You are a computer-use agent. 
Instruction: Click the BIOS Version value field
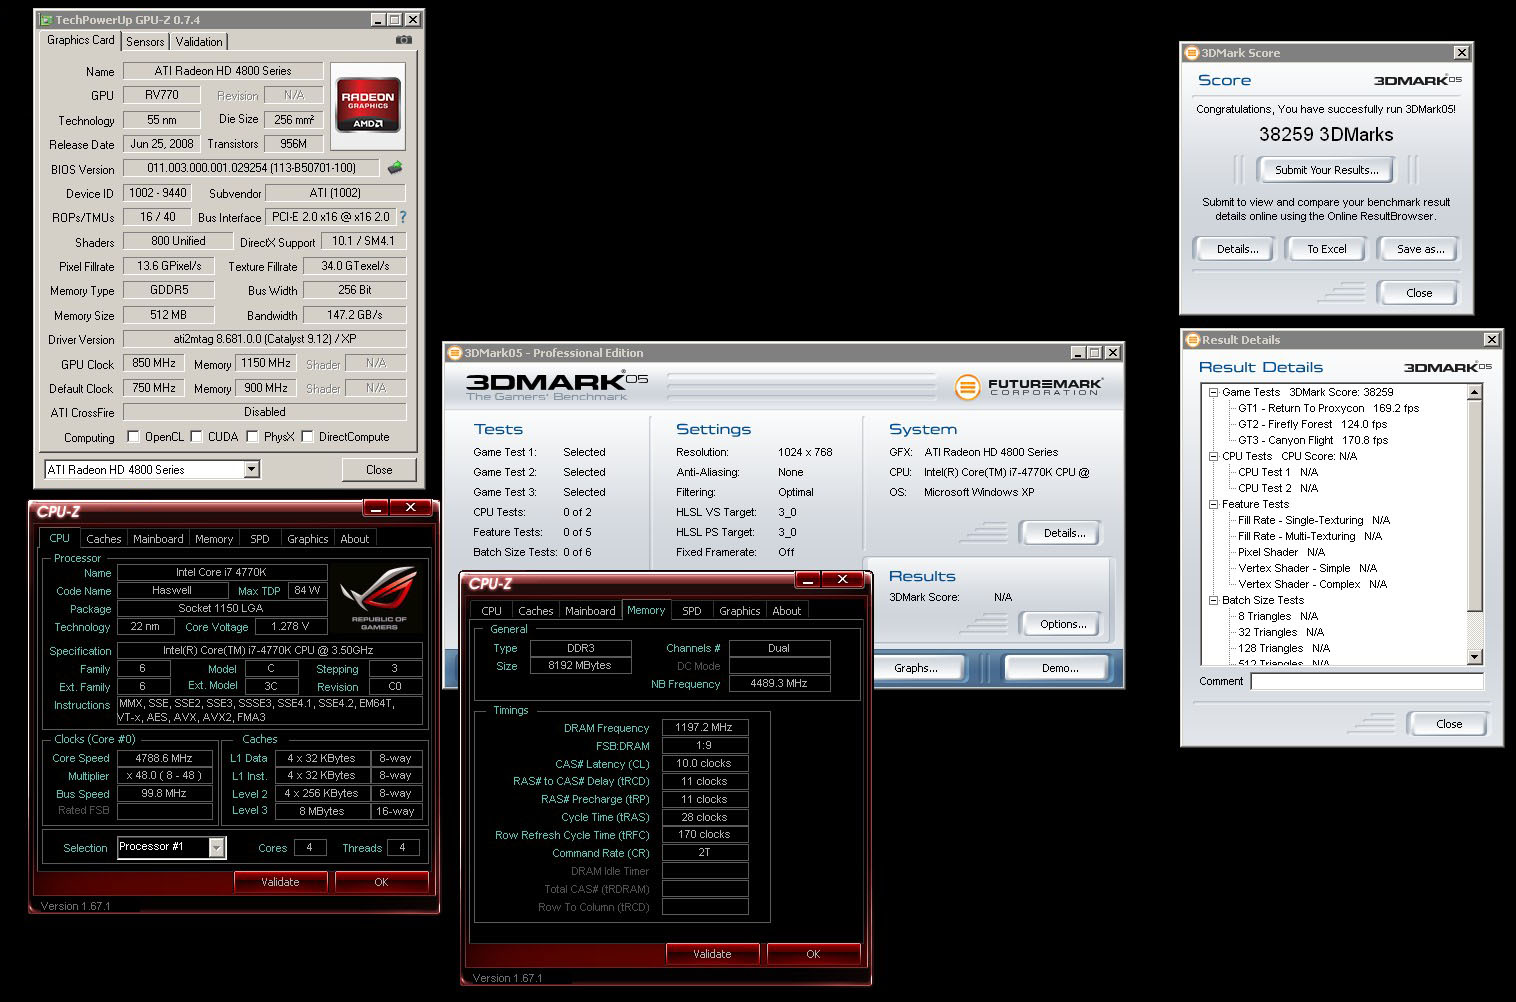click(252, 168)
